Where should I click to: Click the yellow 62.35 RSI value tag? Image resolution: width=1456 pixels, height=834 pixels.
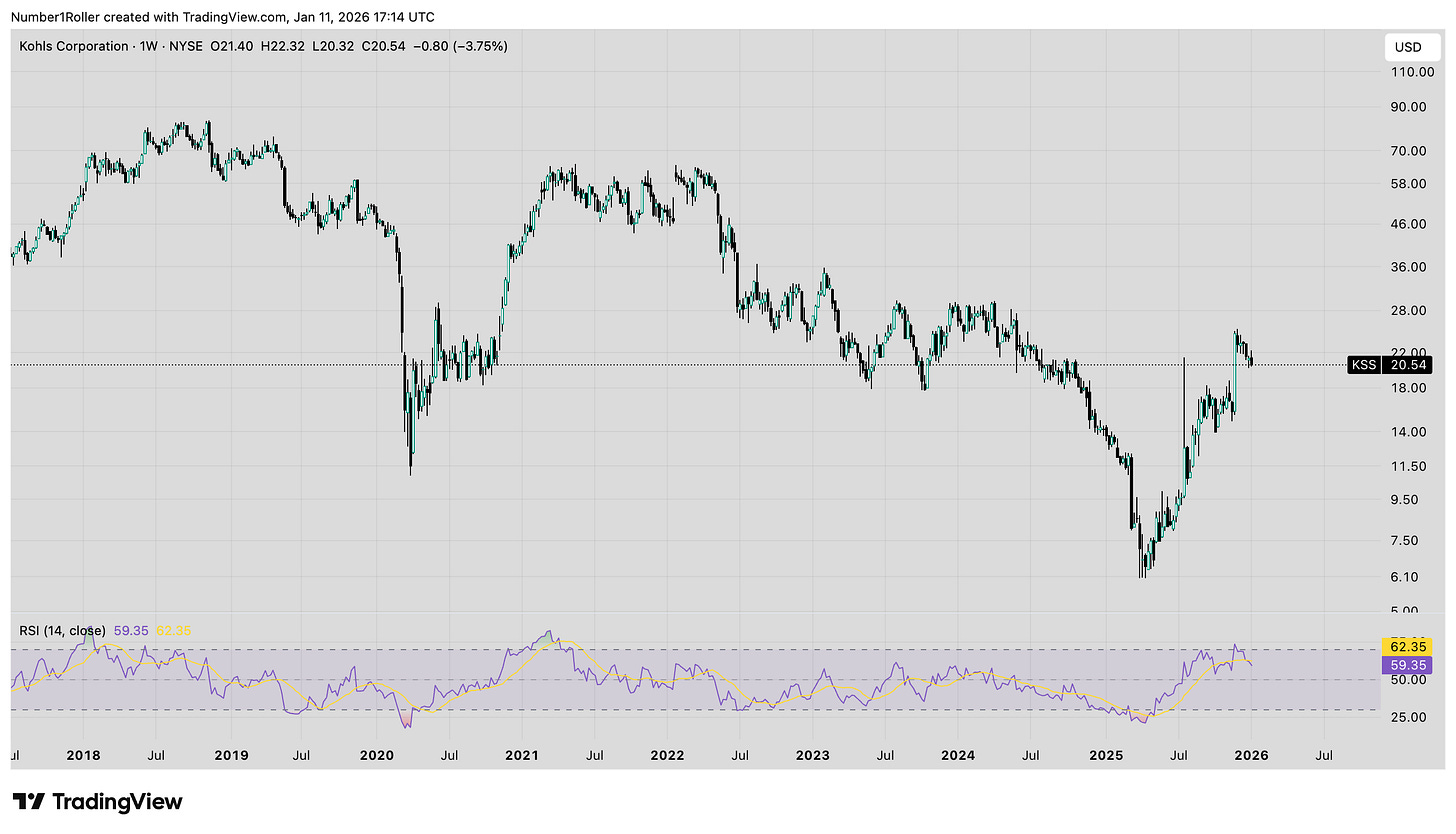(1406, 647)
